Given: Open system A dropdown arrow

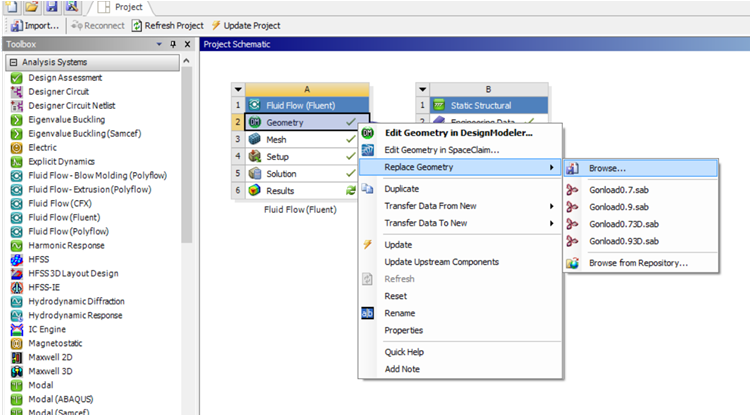Looking at the screenshot, I should click(238, 89).
